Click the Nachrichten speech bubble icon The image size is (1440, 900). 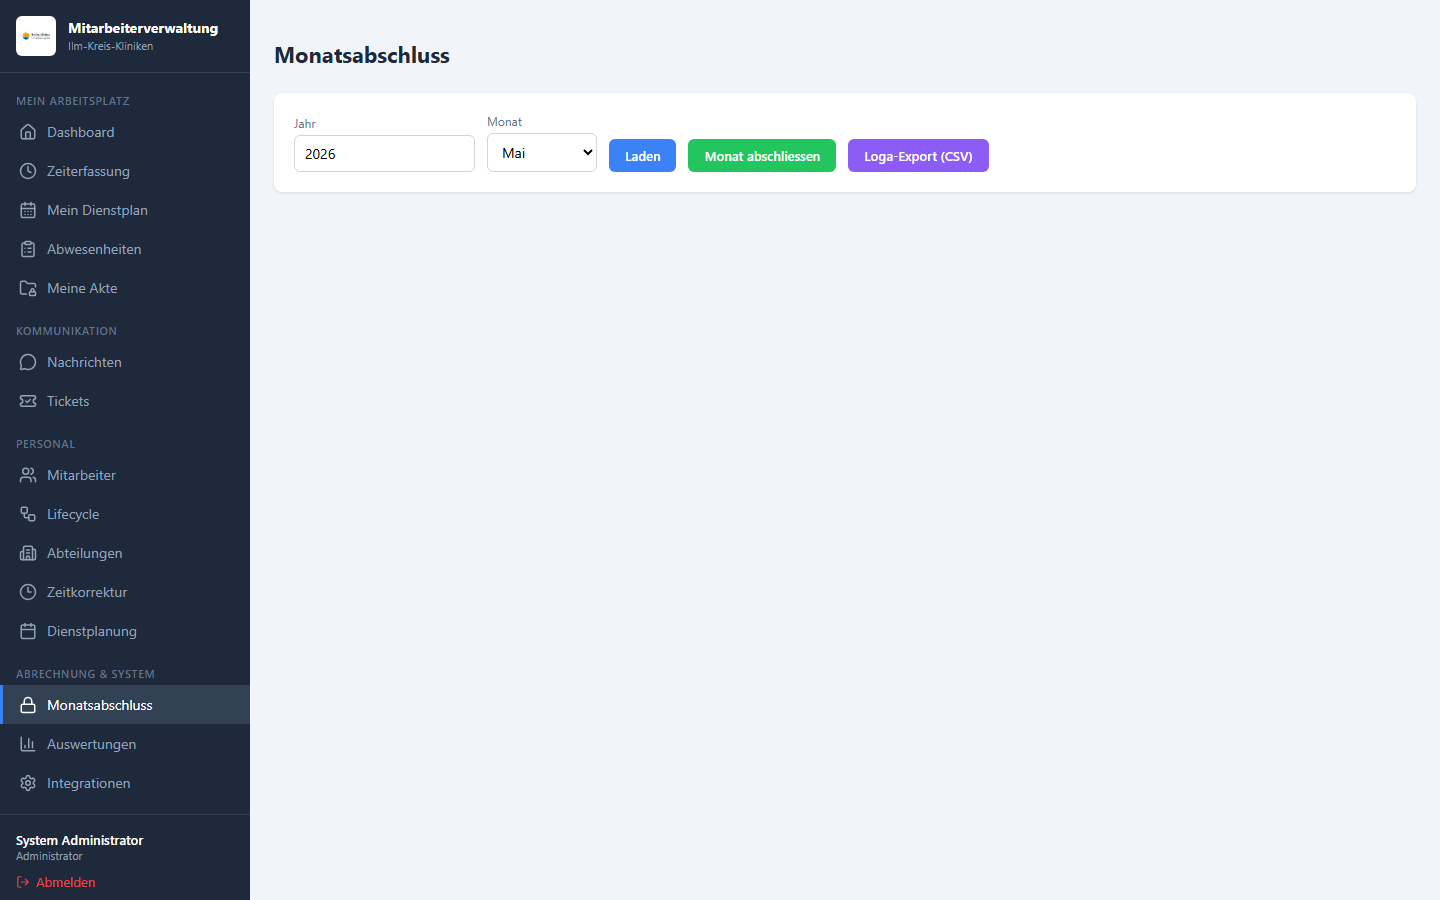28,362
